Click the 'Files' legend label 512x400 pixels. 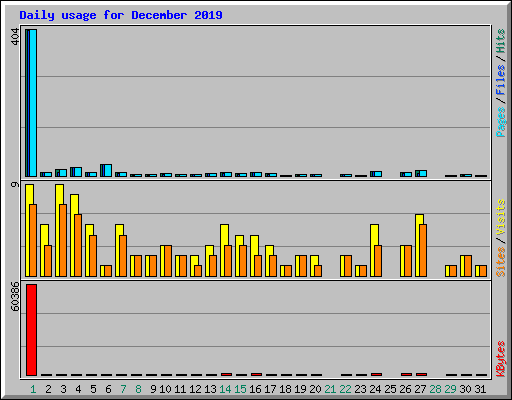point(500,79)
